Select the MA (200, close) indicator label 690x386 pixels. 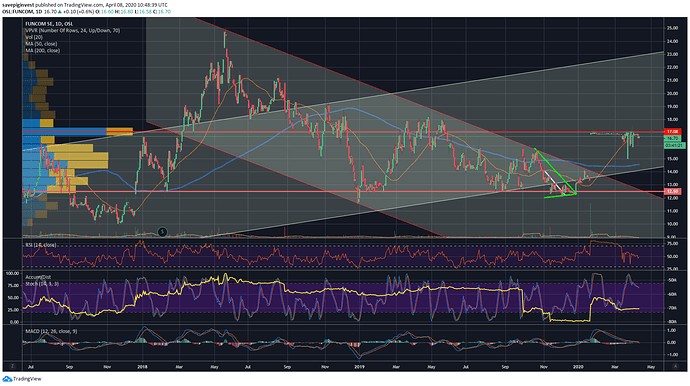[43, 51]
